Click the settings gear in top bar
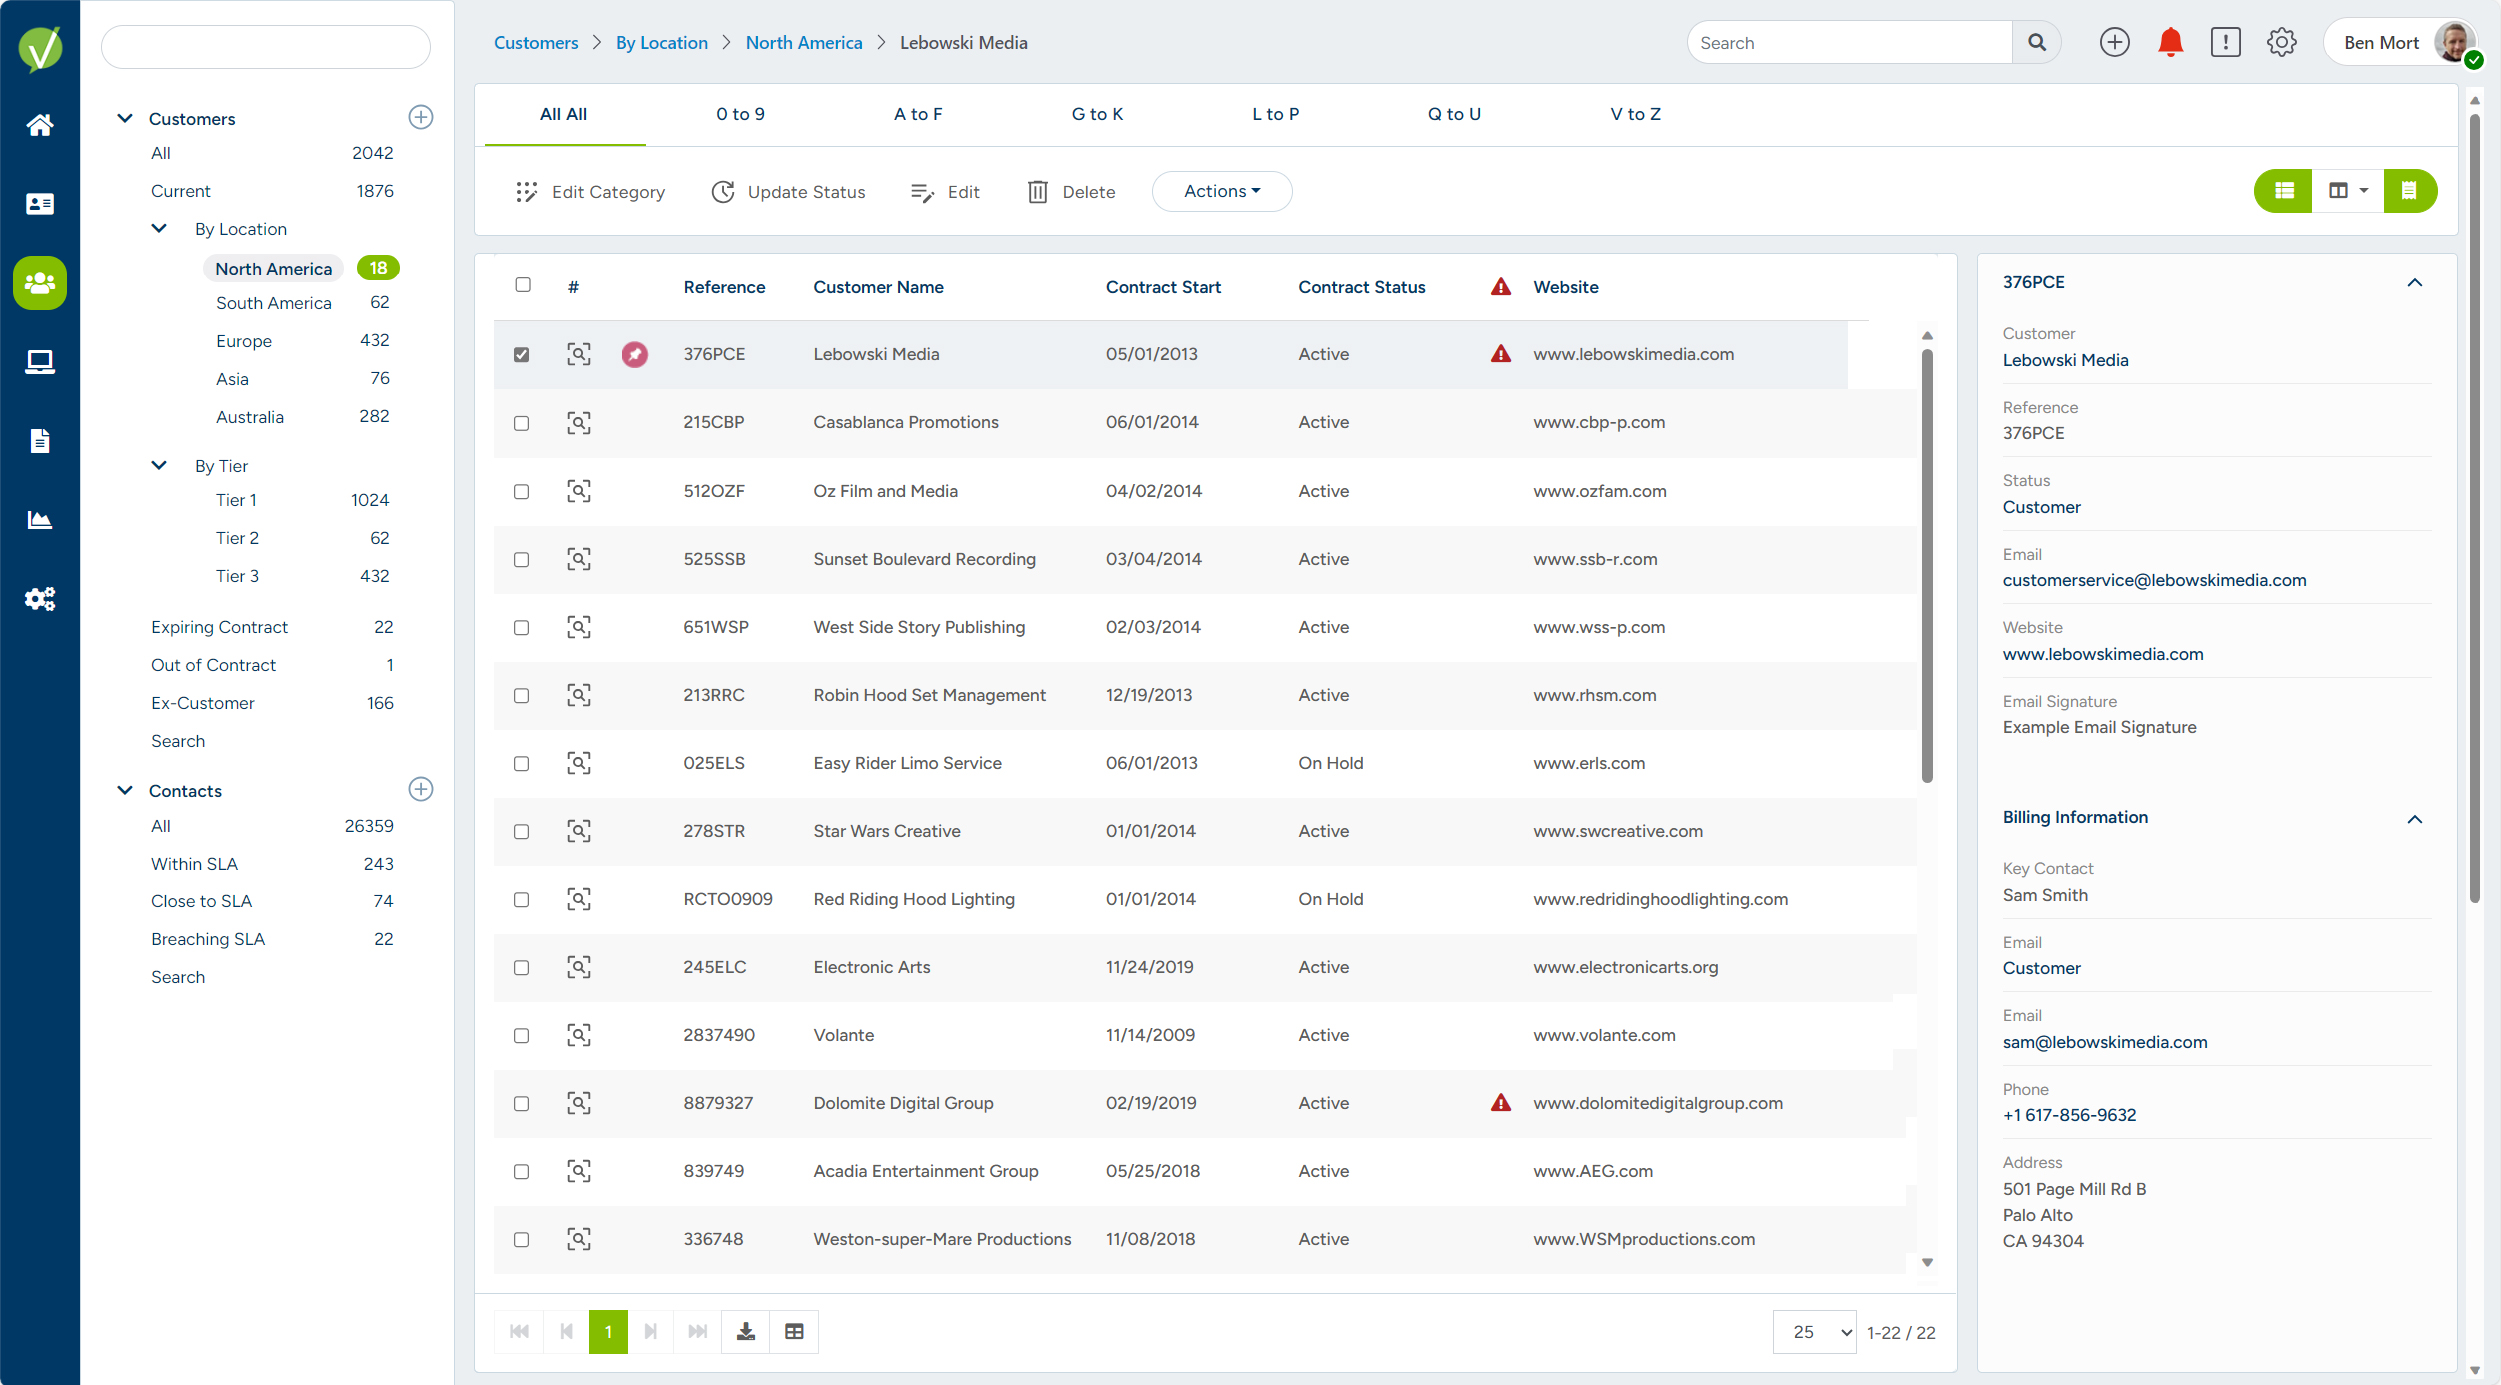This screenshot has width=2501, height=1385. (x=2281, y=43)
